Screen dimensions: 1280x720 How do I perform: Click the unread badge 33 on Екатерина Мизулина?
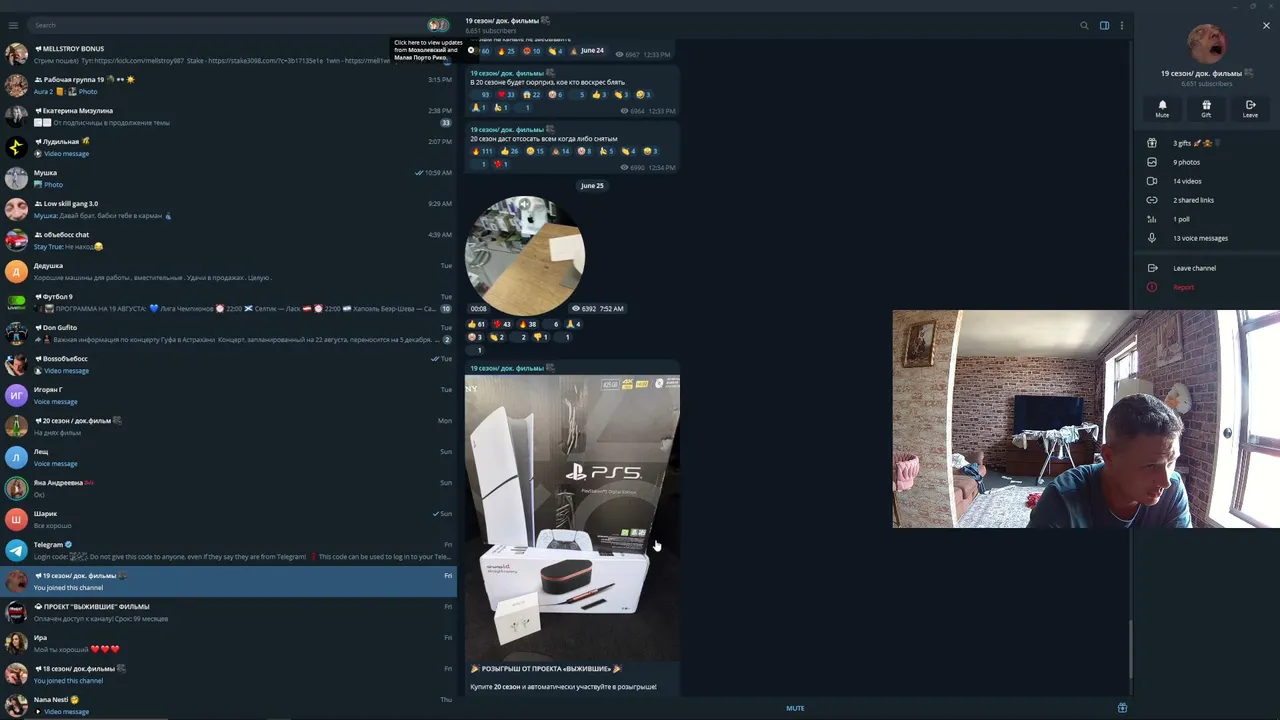[x=446, y=122]
